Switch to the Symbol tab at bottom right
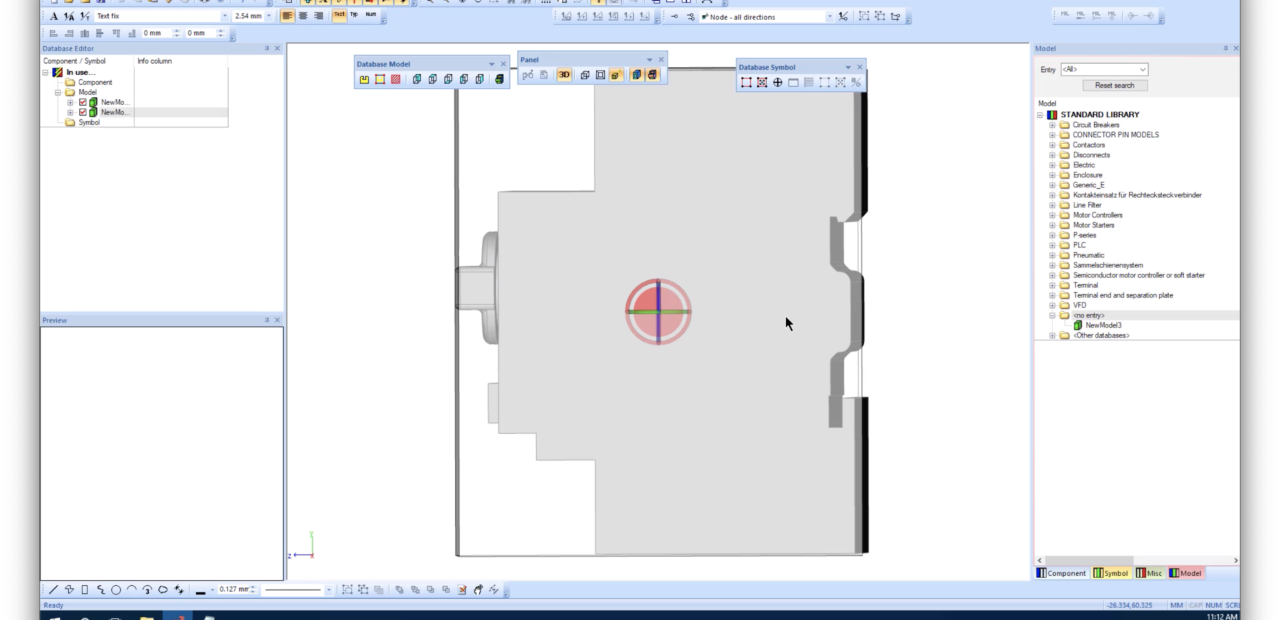Screen dimensions: 1280x620 click(x=1112, y=573)
